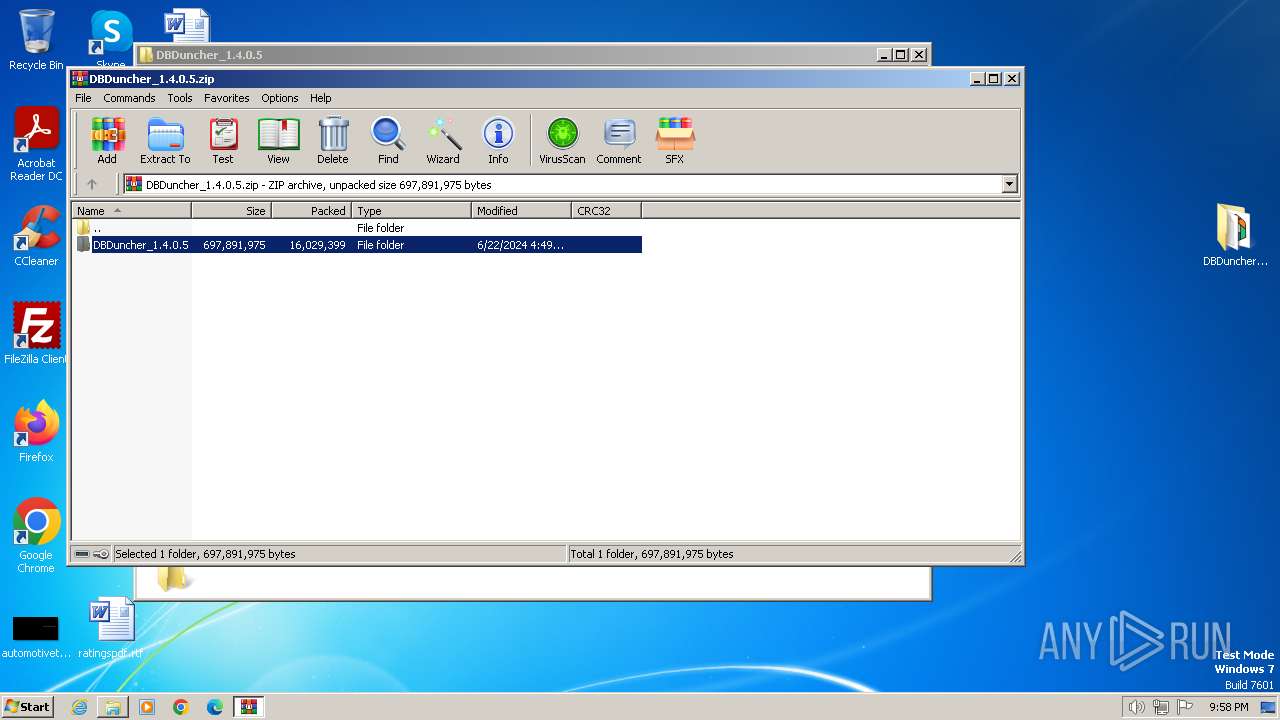Viewport: 1280px width, 720px height.
Task: Click the network tray icon
Action: (x=1161, y=707)
